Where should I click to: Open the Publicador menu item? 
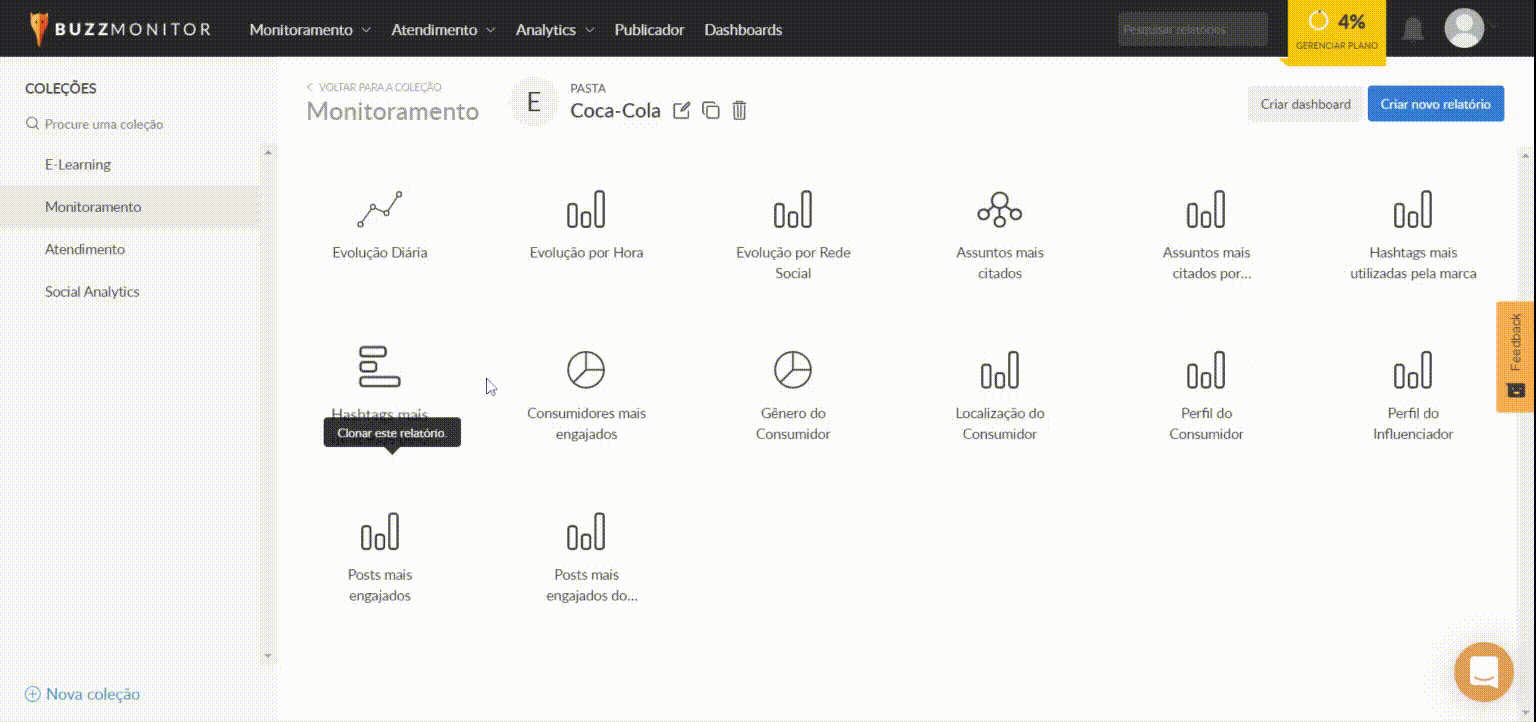click(x=649, y=30)
